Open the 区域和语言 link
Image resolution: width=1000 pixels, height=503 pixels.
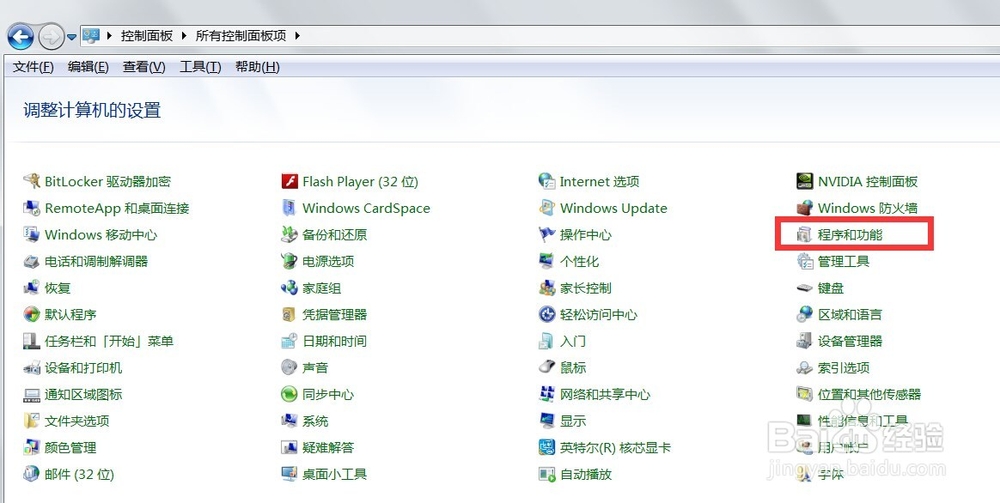tap(850, 314)
